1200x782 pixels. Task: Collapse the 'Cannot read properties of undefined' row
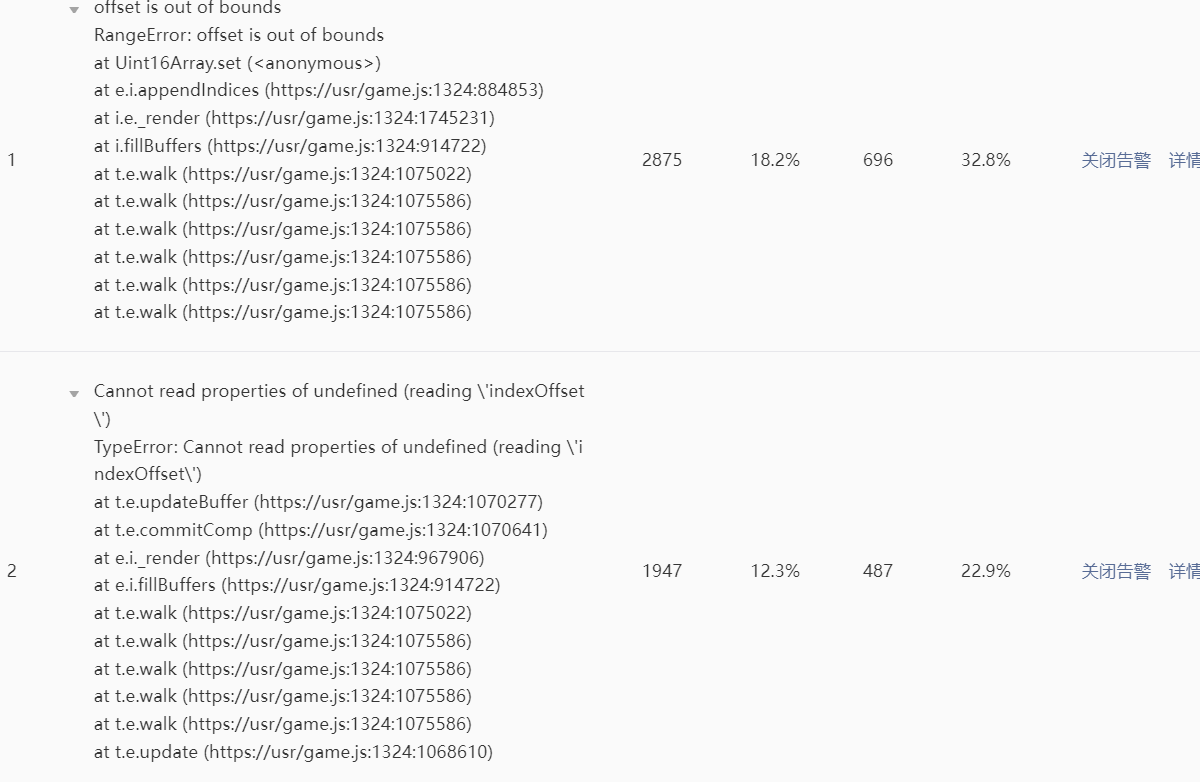[x=74, y=394]
